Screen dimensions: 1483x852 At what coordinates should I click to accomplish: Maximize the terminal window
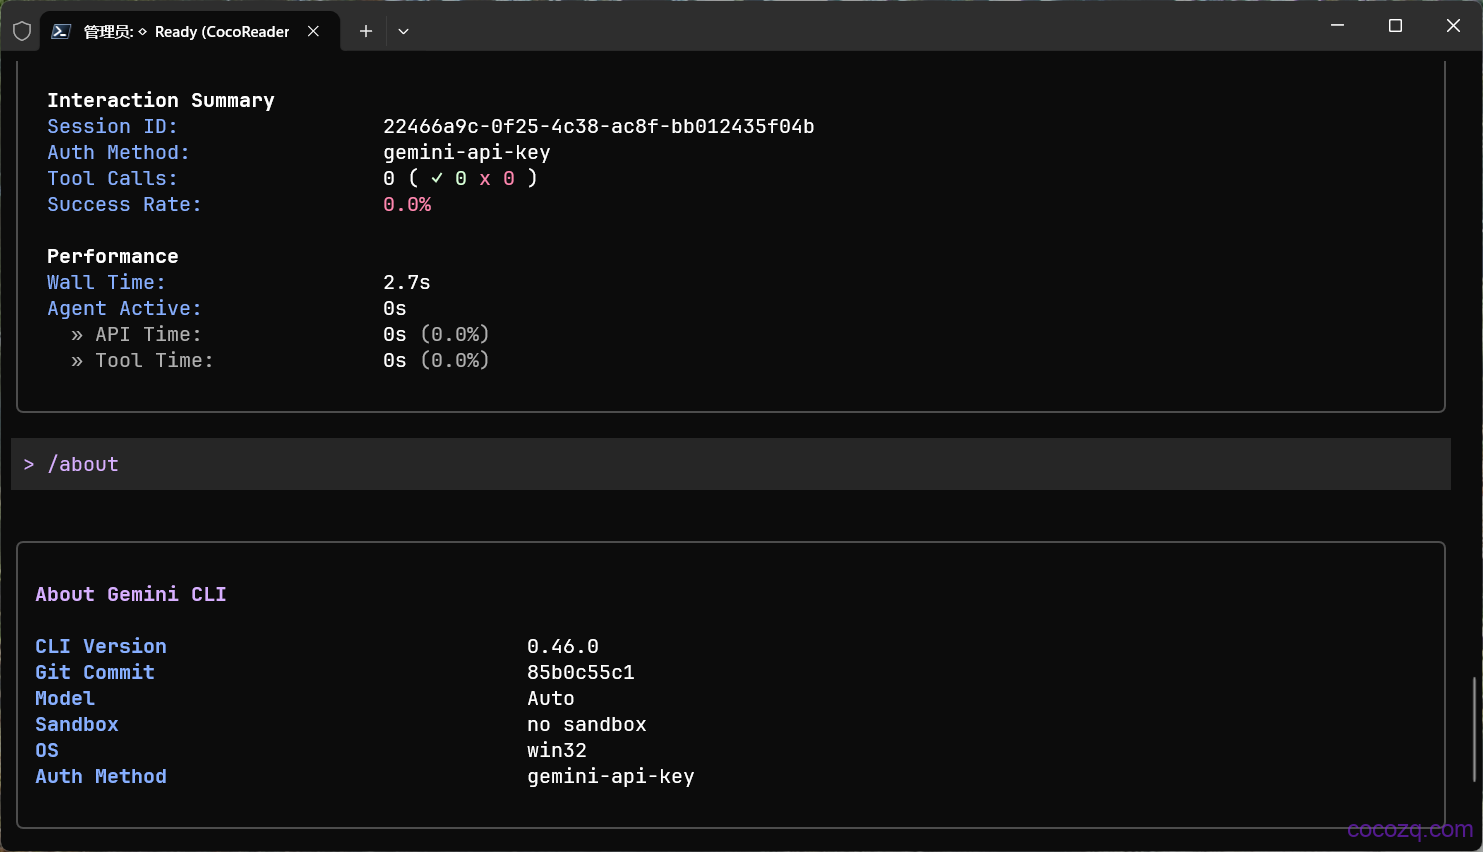(1395, 26)
